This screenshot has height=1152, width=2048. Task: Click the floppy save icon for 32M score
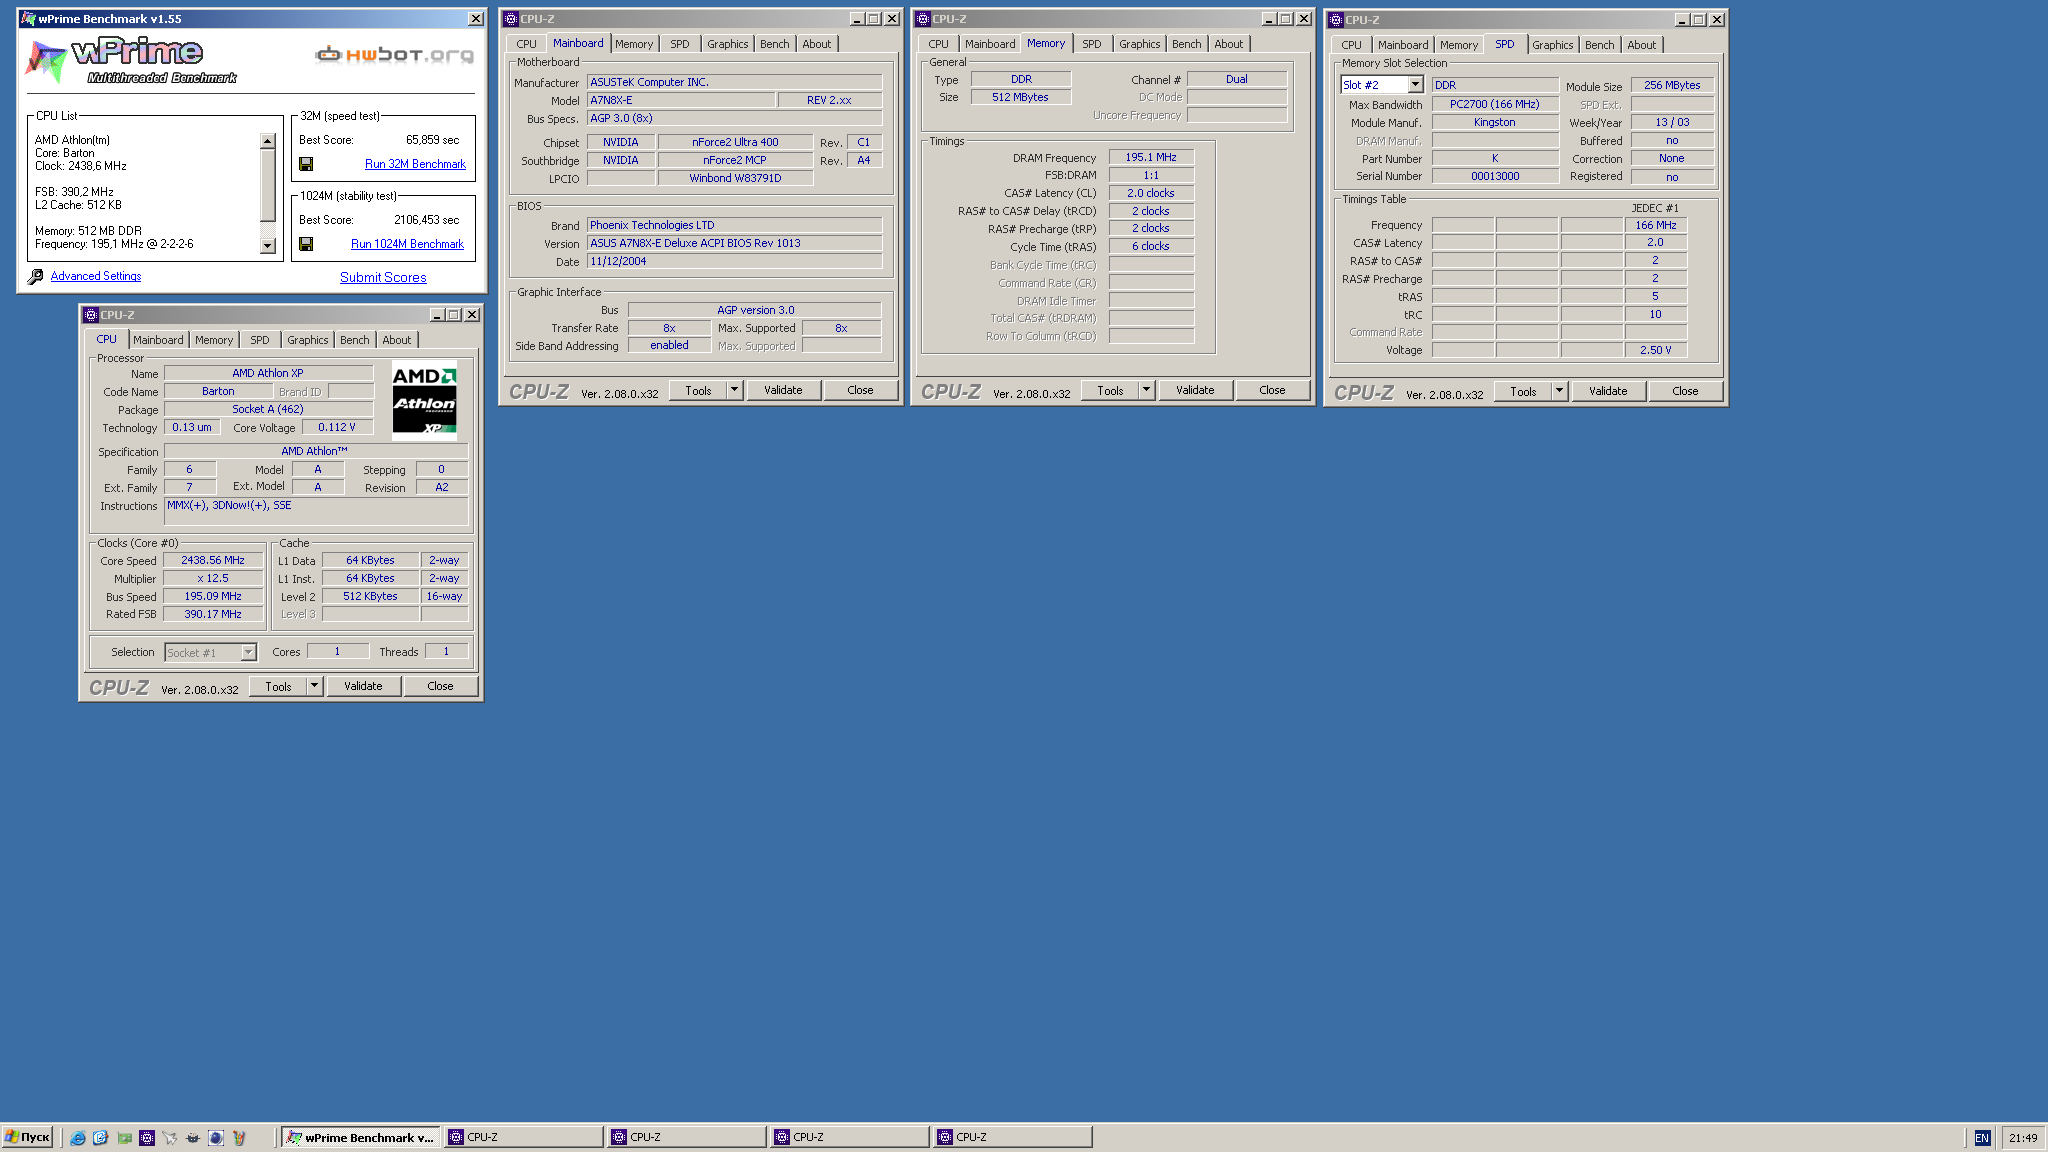(x=306, y=164)
